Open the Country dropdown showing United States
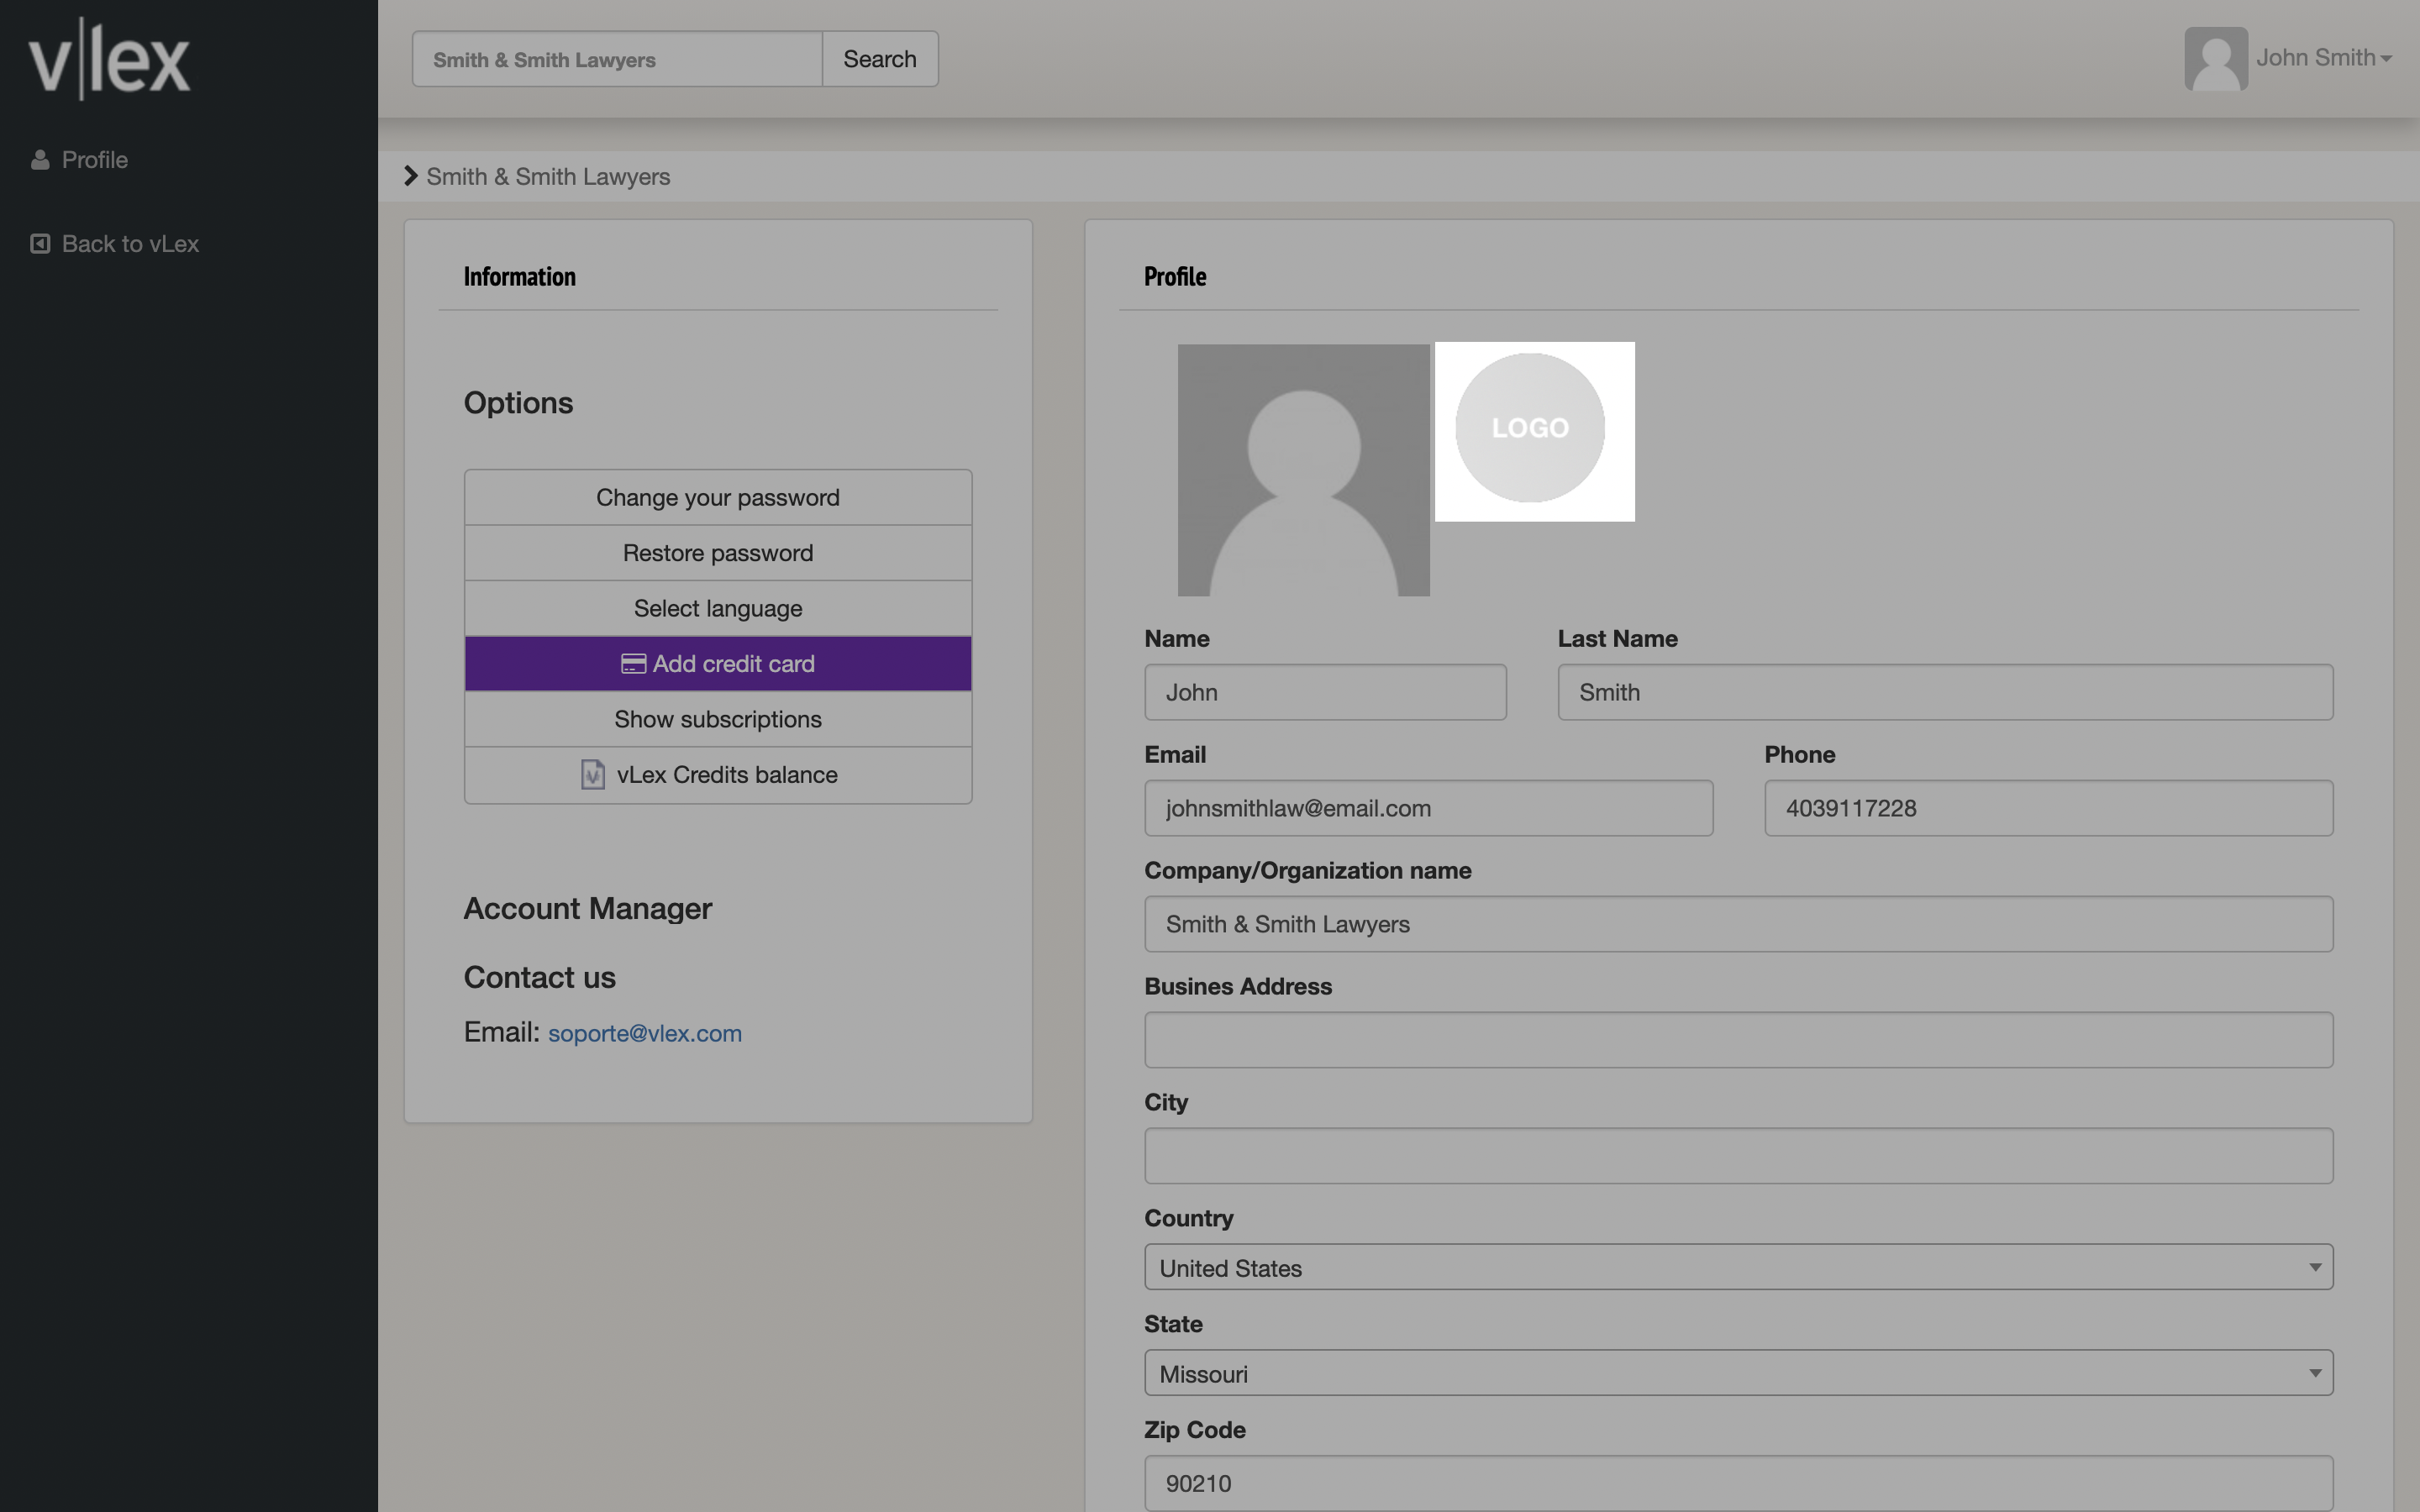2420x1512 pixels. (x=1739, y=1267)
